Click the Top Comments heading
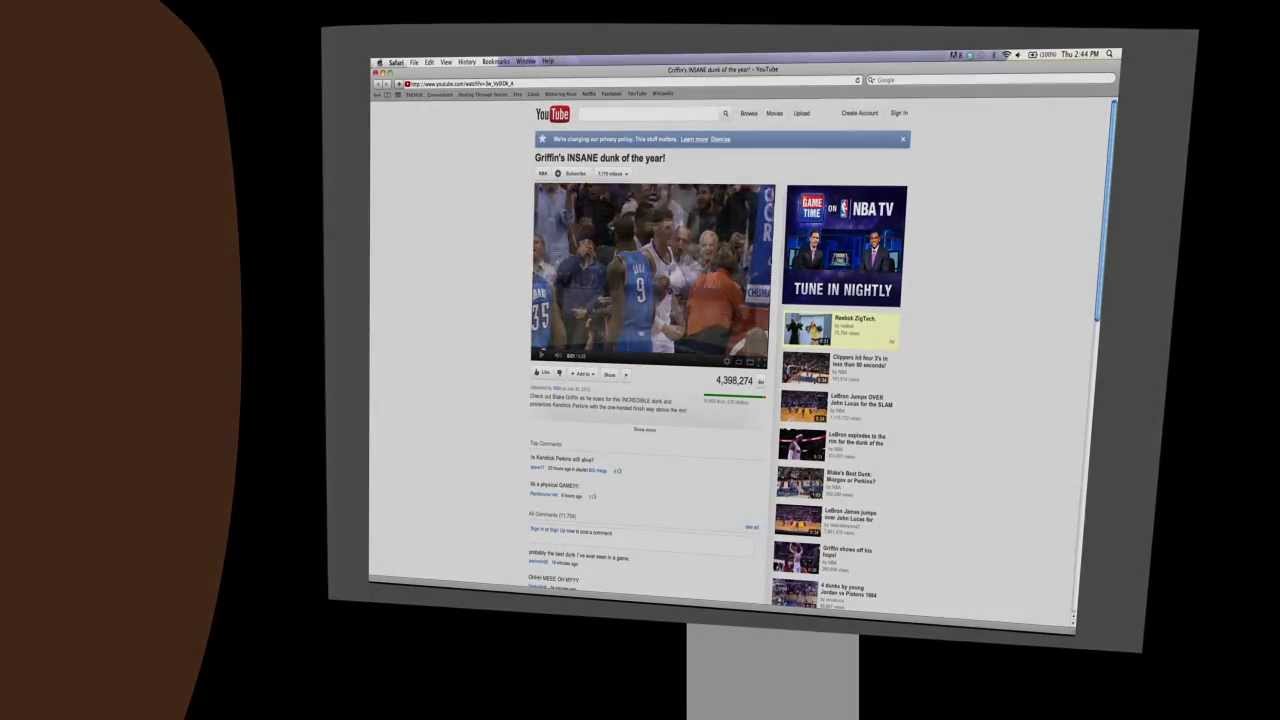Image resolution: width=1280 pixels, height=720 pixels. tap(545, 444)
